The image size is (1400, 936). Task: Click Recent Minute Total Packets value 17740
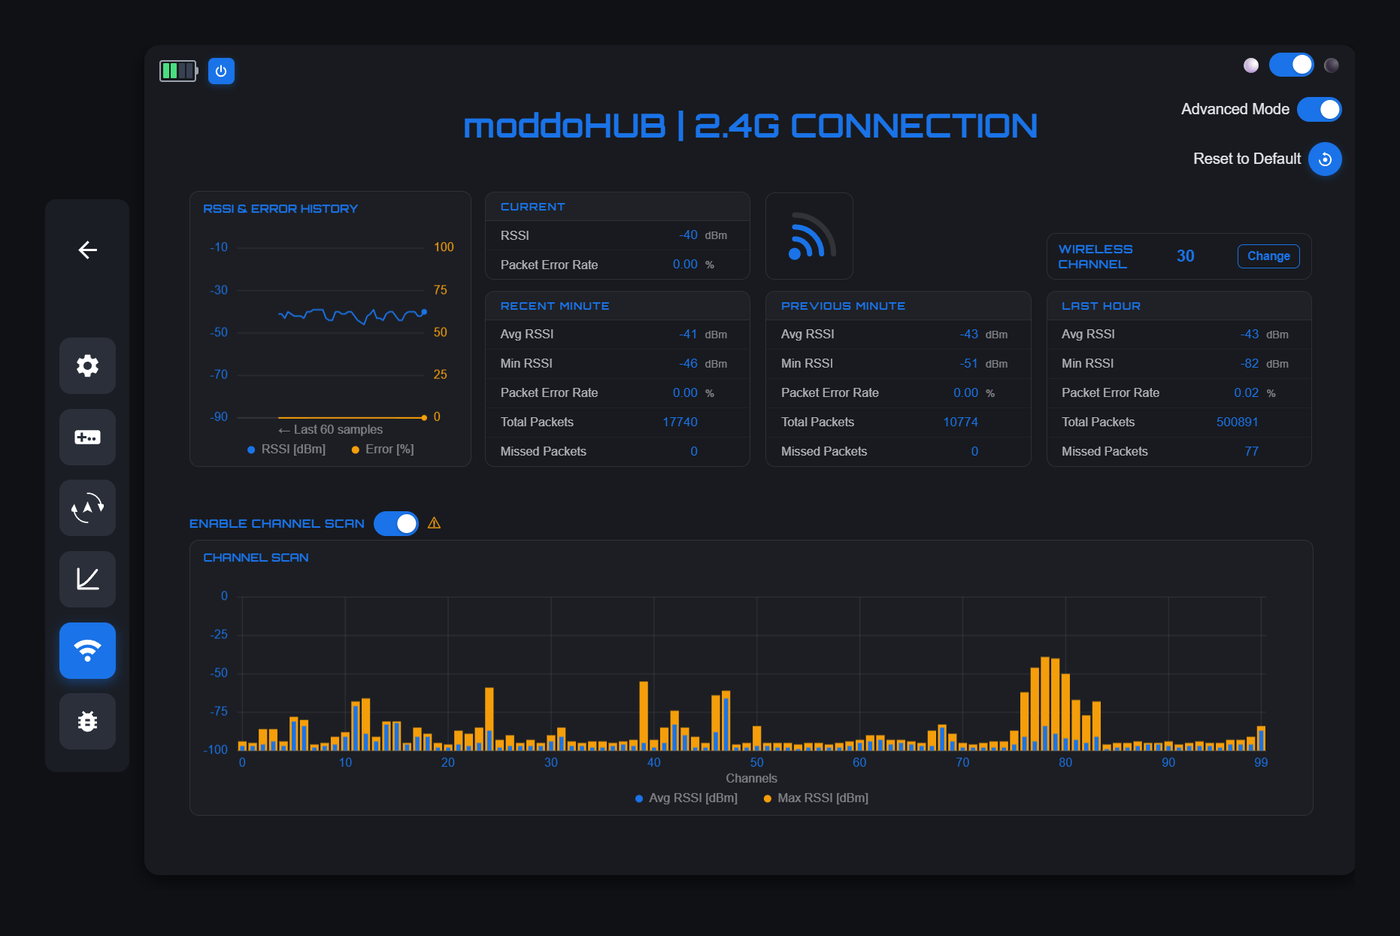point(680,422)
